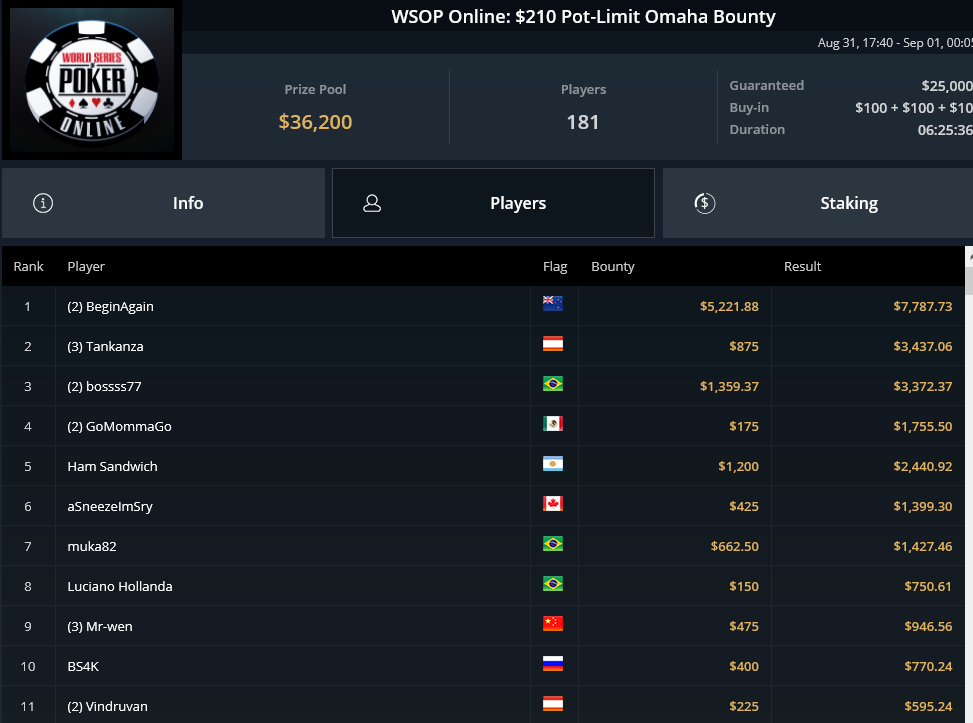
Task: Click the info circle icon
Action: [x=43, y=203]
